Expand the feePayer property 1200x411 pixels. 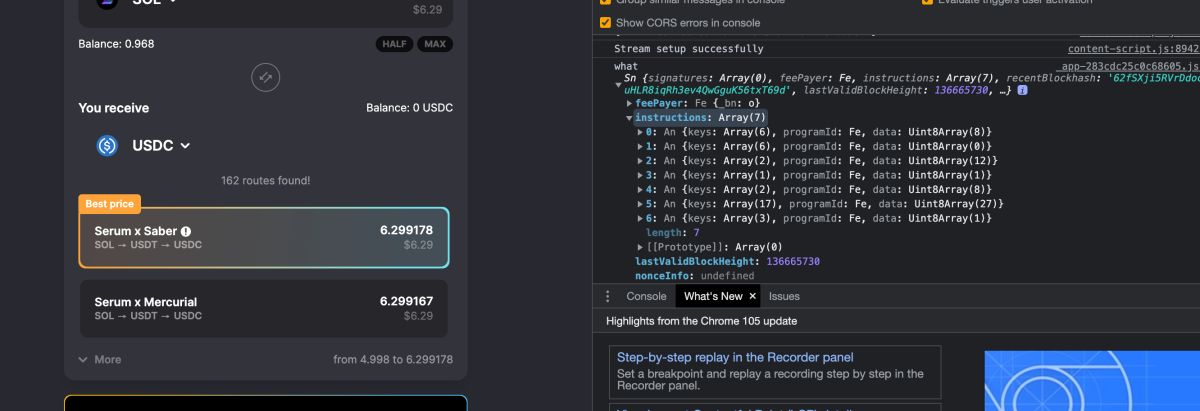[629, 104]
